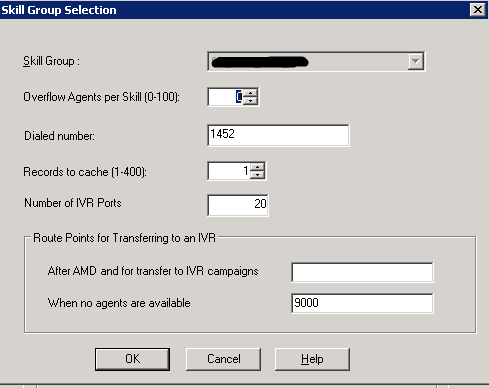Image resolution: width=489 pixels, height=388 pixels.
Task: Click the Route Points for Transferring group title
Action: click(124, 238)
